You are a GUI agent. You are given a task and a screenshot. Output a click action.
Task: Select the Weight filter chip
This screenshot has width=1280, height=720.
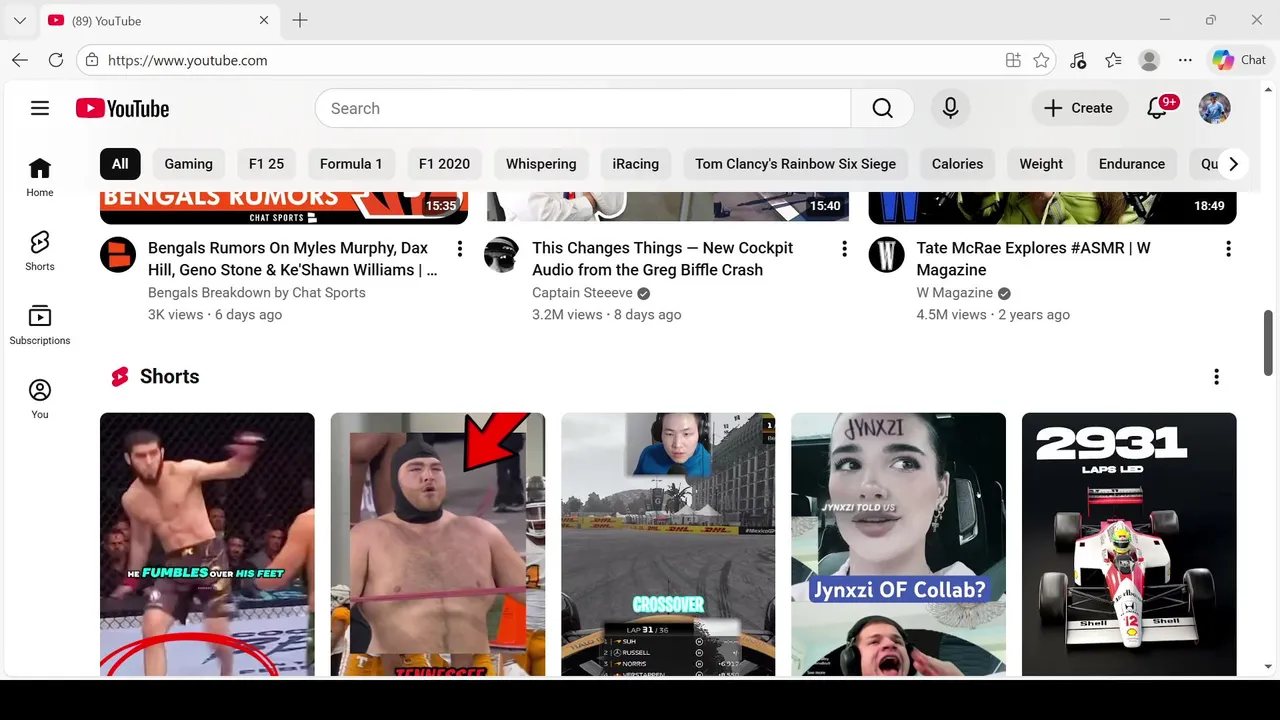pos(1041,164)
